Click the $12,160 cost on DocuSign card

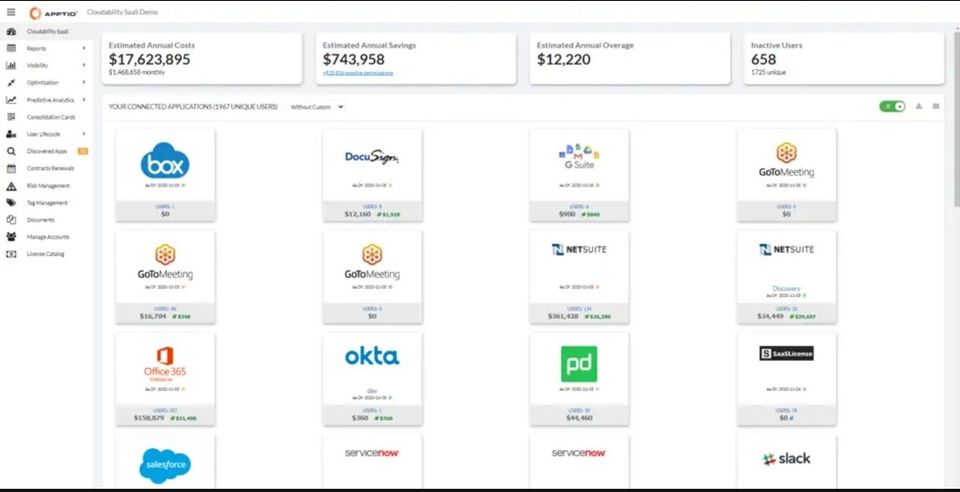pyautogui.click(x=358, y=214)
